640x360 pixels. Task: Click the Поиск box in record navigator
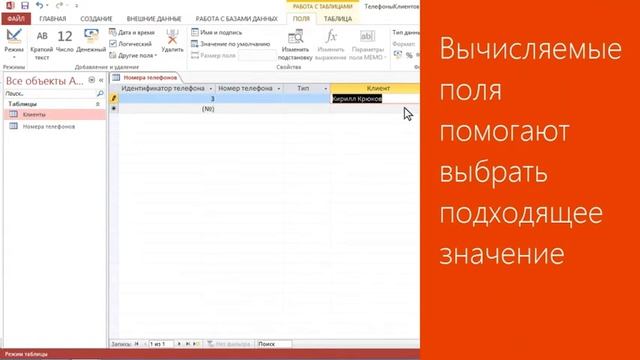tap(274, 344)
